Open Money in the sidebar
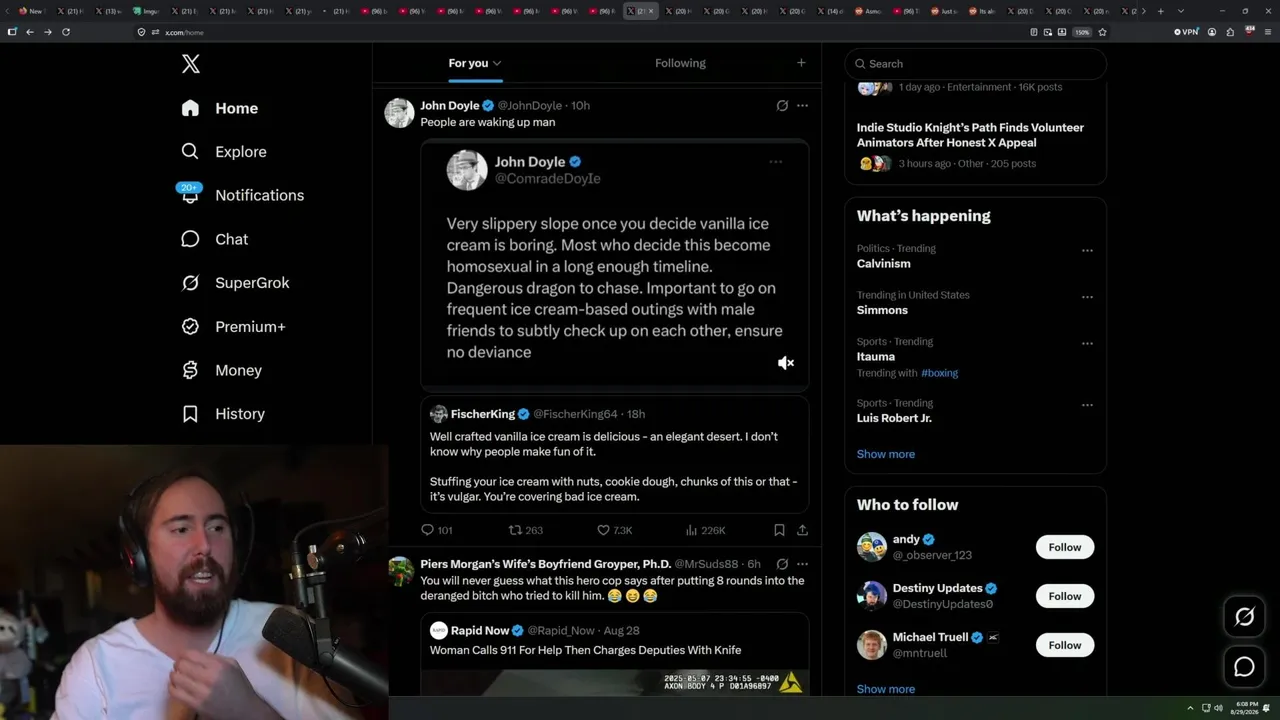Screen dimensions: 1280x720 point(221,370)
